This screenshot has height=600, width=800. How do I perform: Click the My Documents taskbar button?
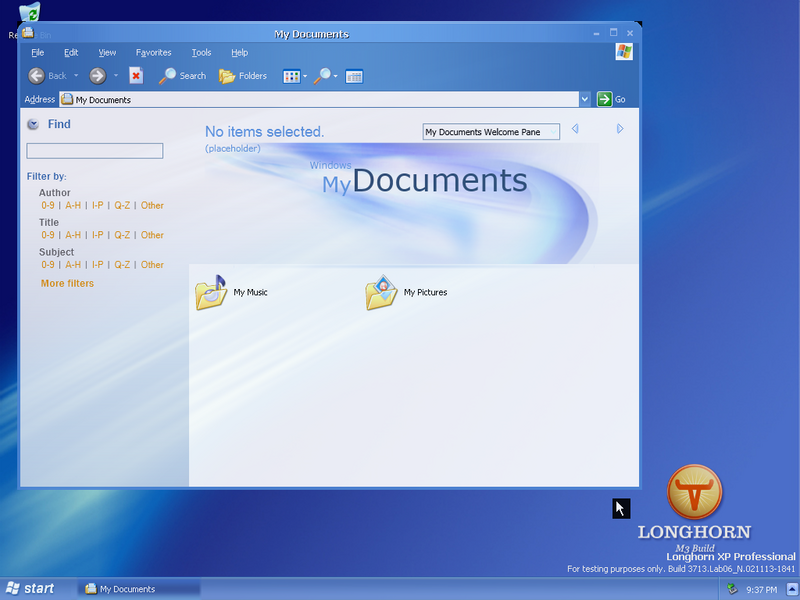[139, 589]
